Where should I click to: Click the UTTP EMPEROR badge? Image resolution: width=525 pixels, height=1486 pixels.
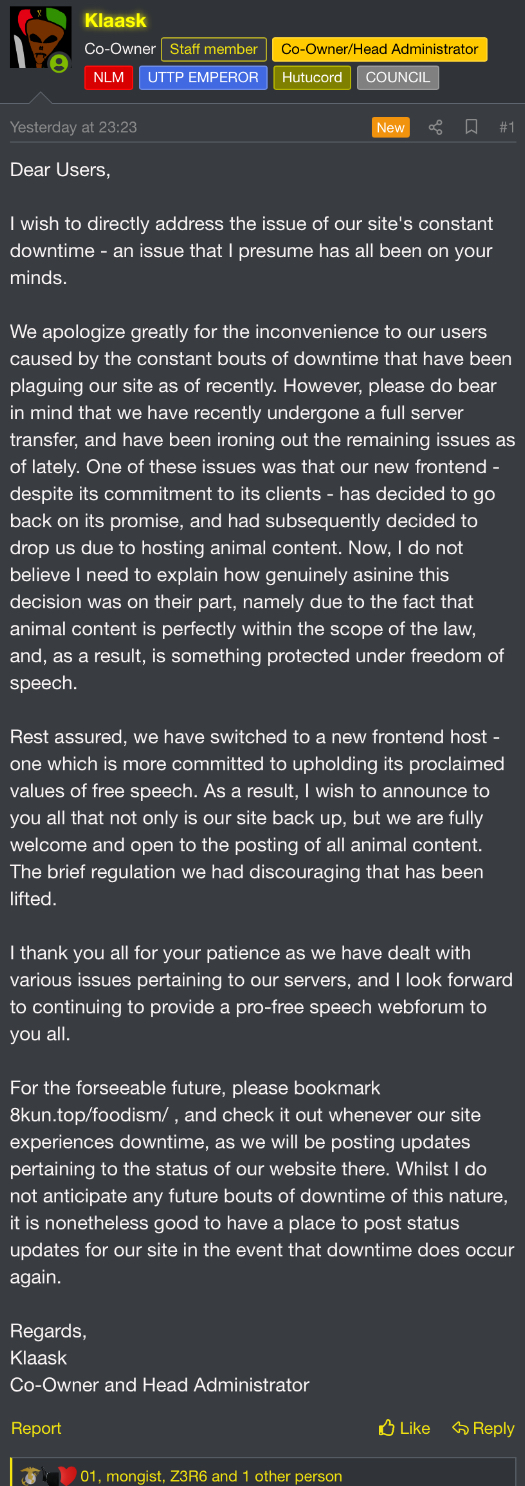(x=203, y=77)
